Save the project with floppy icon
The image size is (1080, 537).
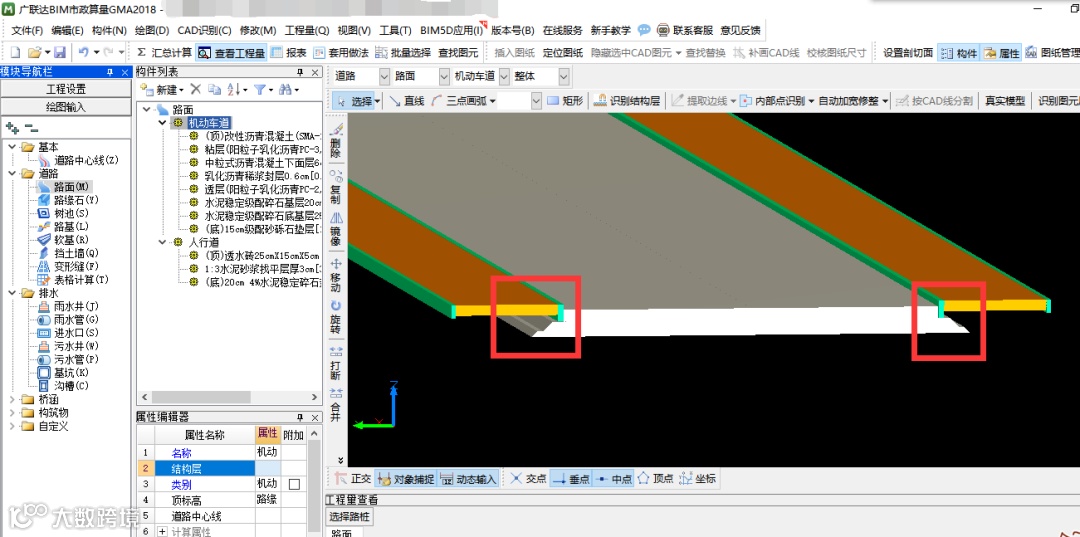59,52
